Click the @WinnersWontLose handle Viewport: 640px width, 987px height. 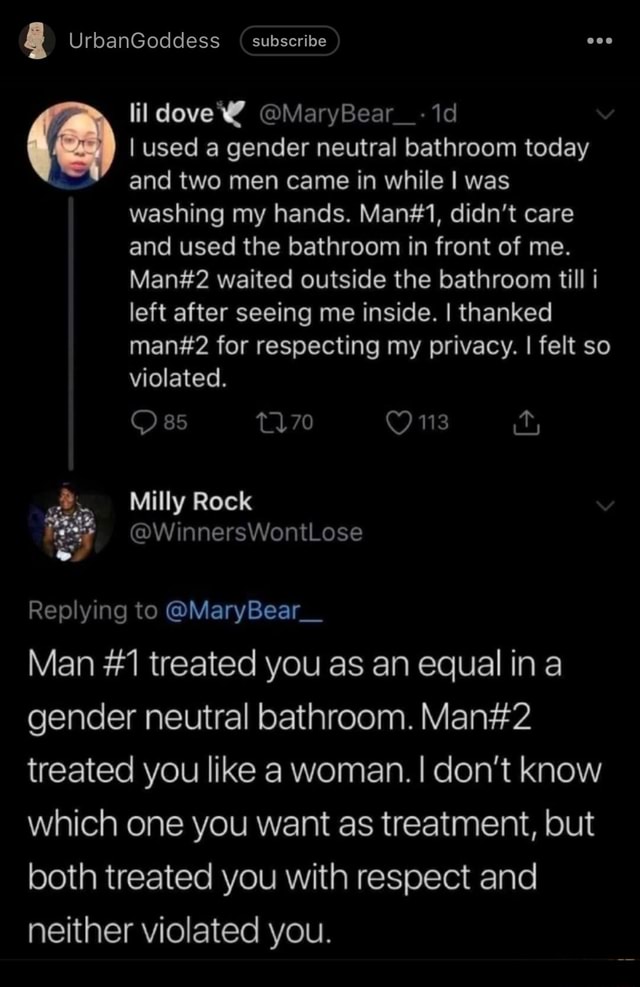(x=246, y=533)
